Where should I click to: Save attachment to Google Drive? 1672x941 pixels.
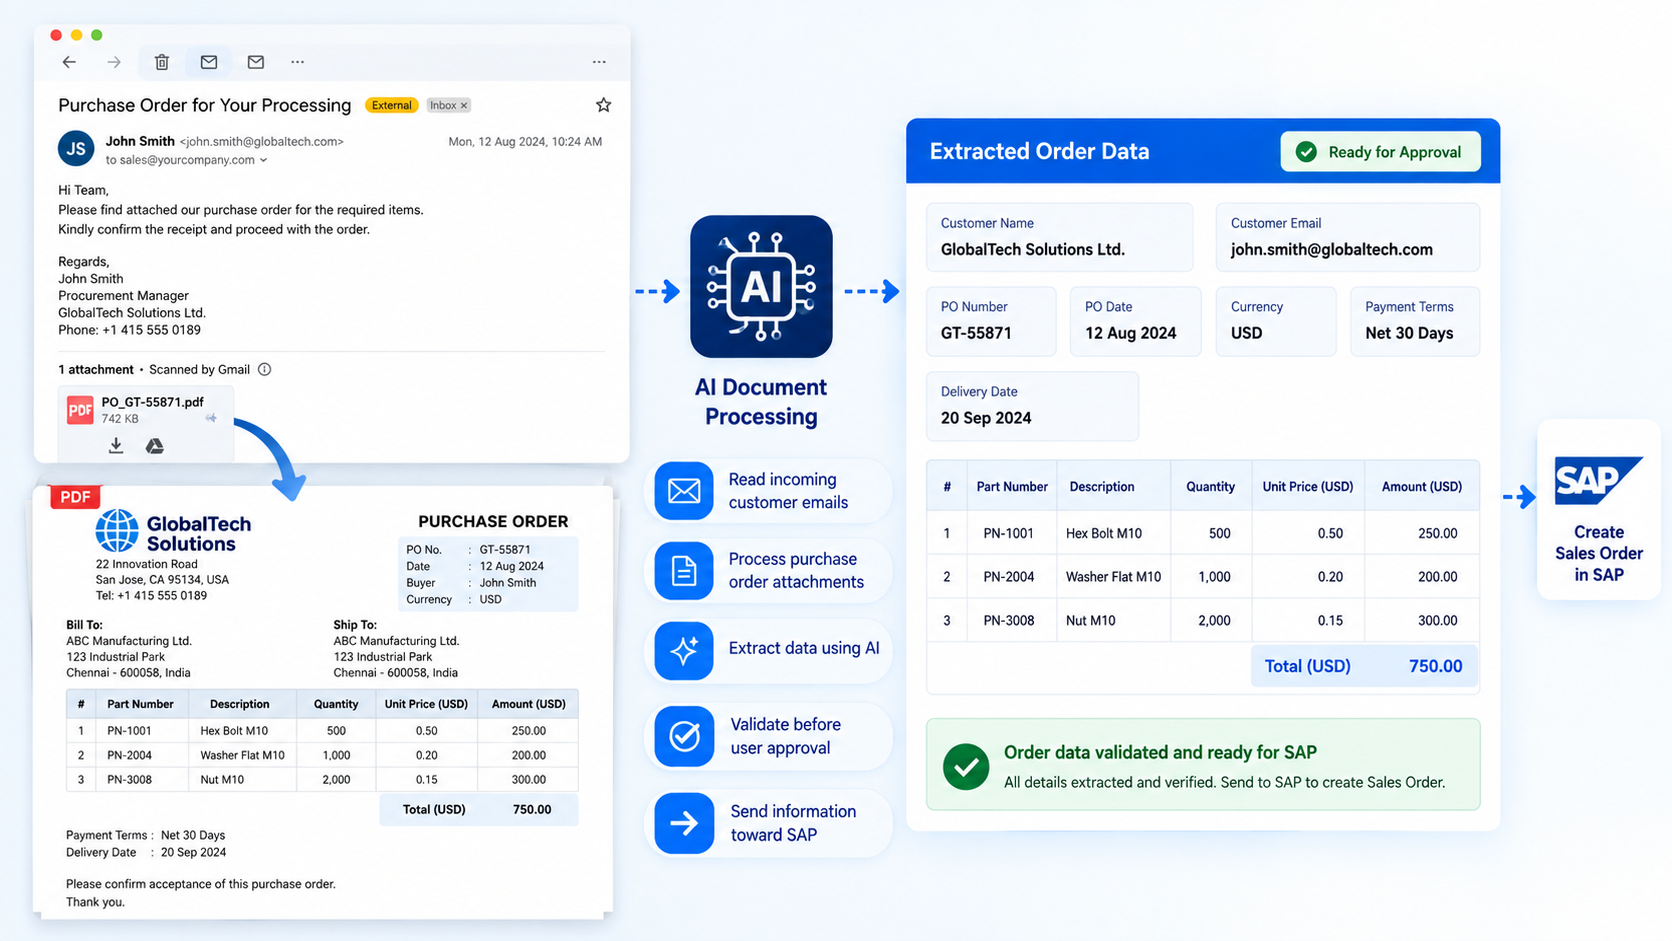(x=155, y=446)
